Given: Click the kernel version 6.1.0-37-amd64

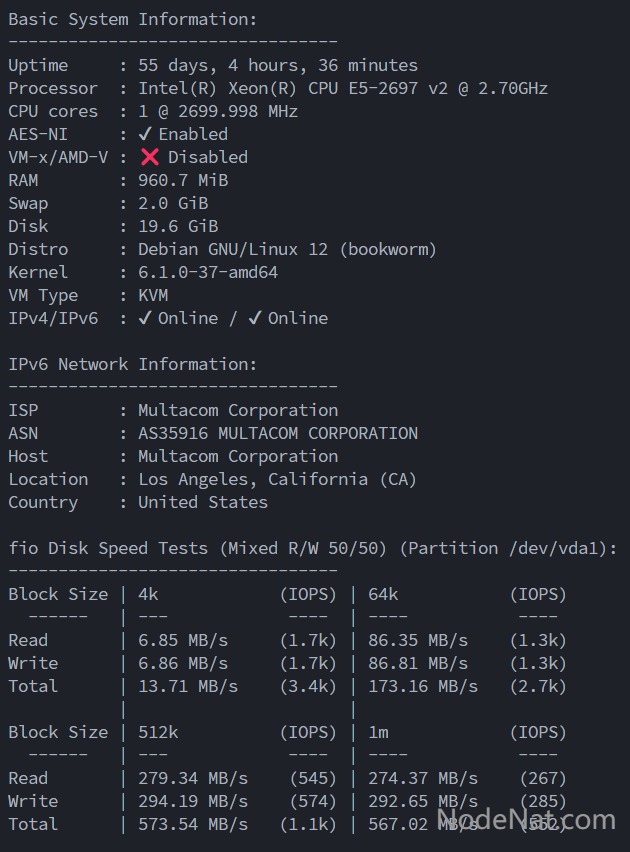Looking at the screenshot, I should (x=208, y=272).
